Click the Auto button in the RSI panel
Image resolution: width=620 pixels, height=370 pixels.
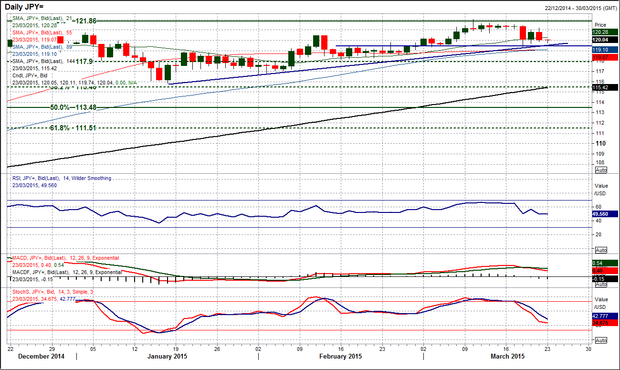601,250
